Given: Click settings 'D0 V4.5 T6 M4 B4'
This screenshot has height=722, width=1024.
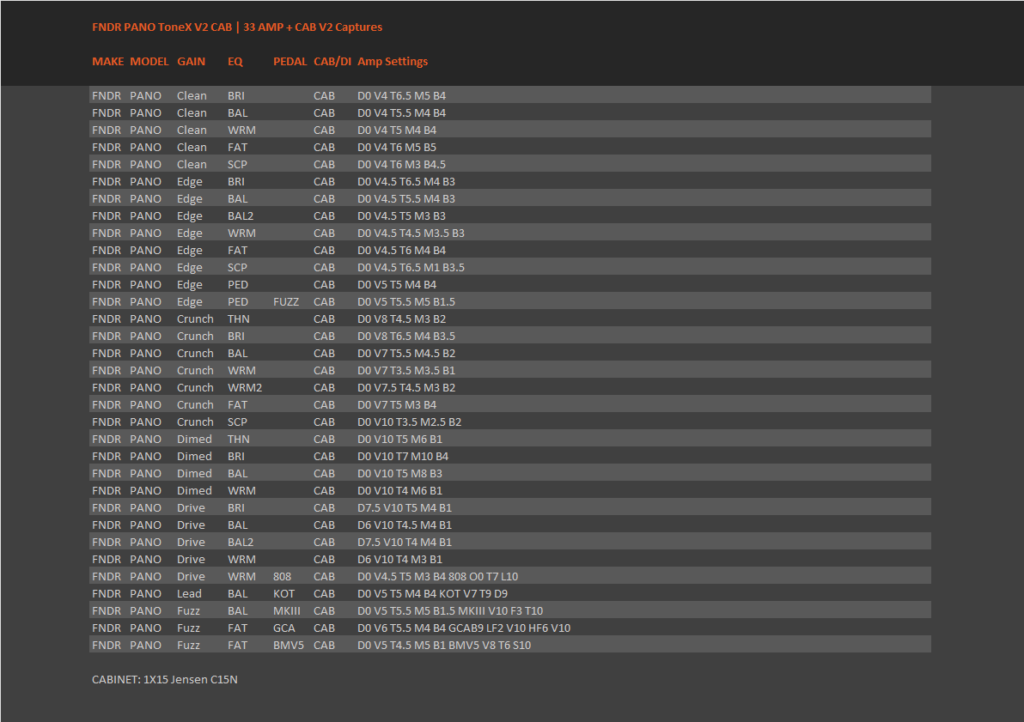Looking at the screenshot, I should point(402,251).
